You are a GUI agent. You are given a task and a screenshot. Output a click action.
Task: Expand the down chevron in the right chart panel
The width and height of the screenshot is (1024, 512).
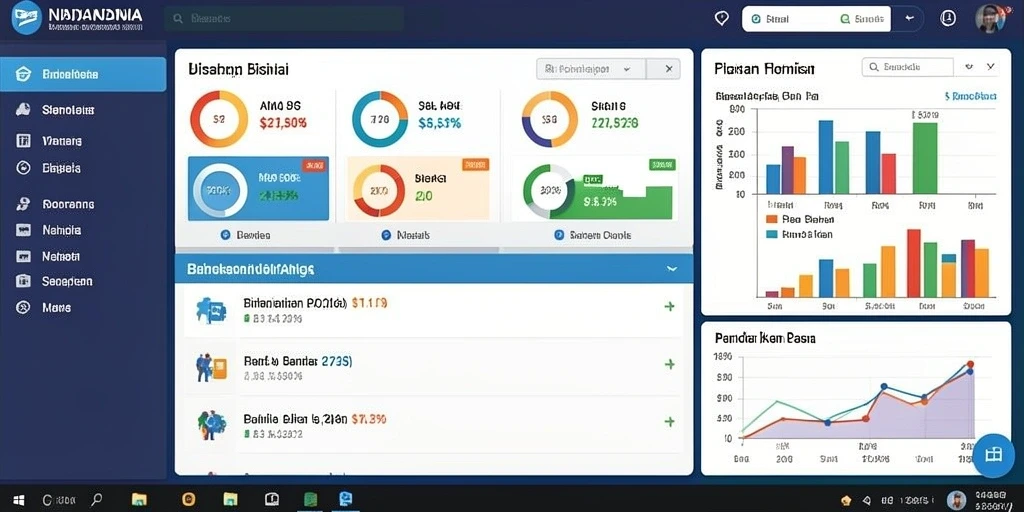tap(991, 67)
